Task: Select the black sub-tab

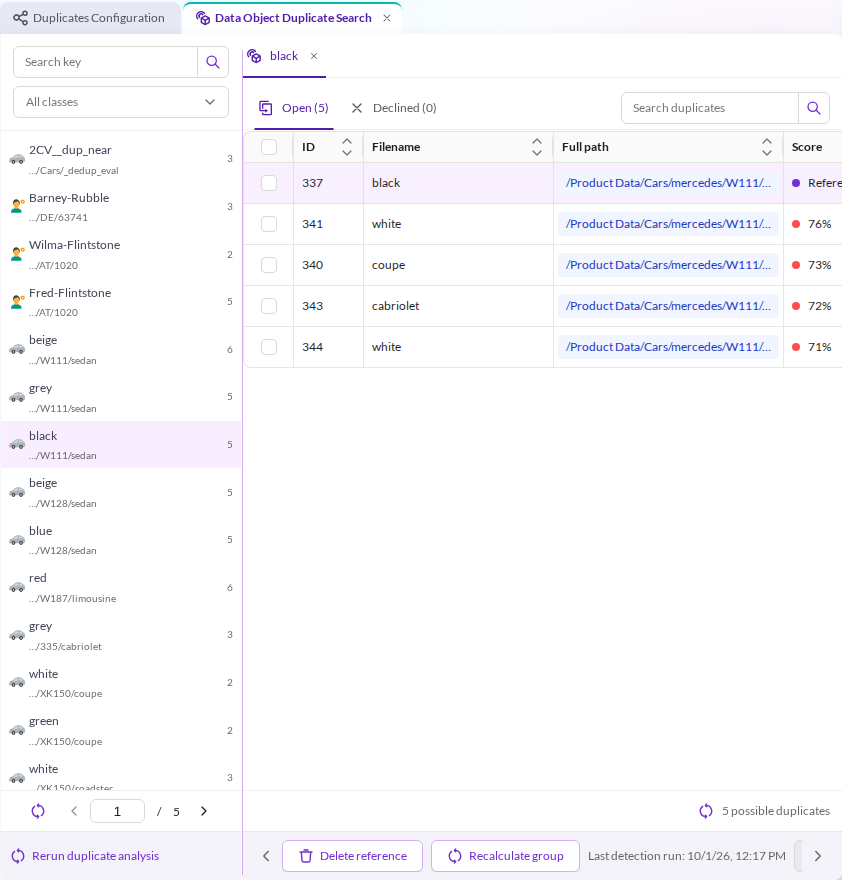Action: pyautogui.click(x=284, y=56)
